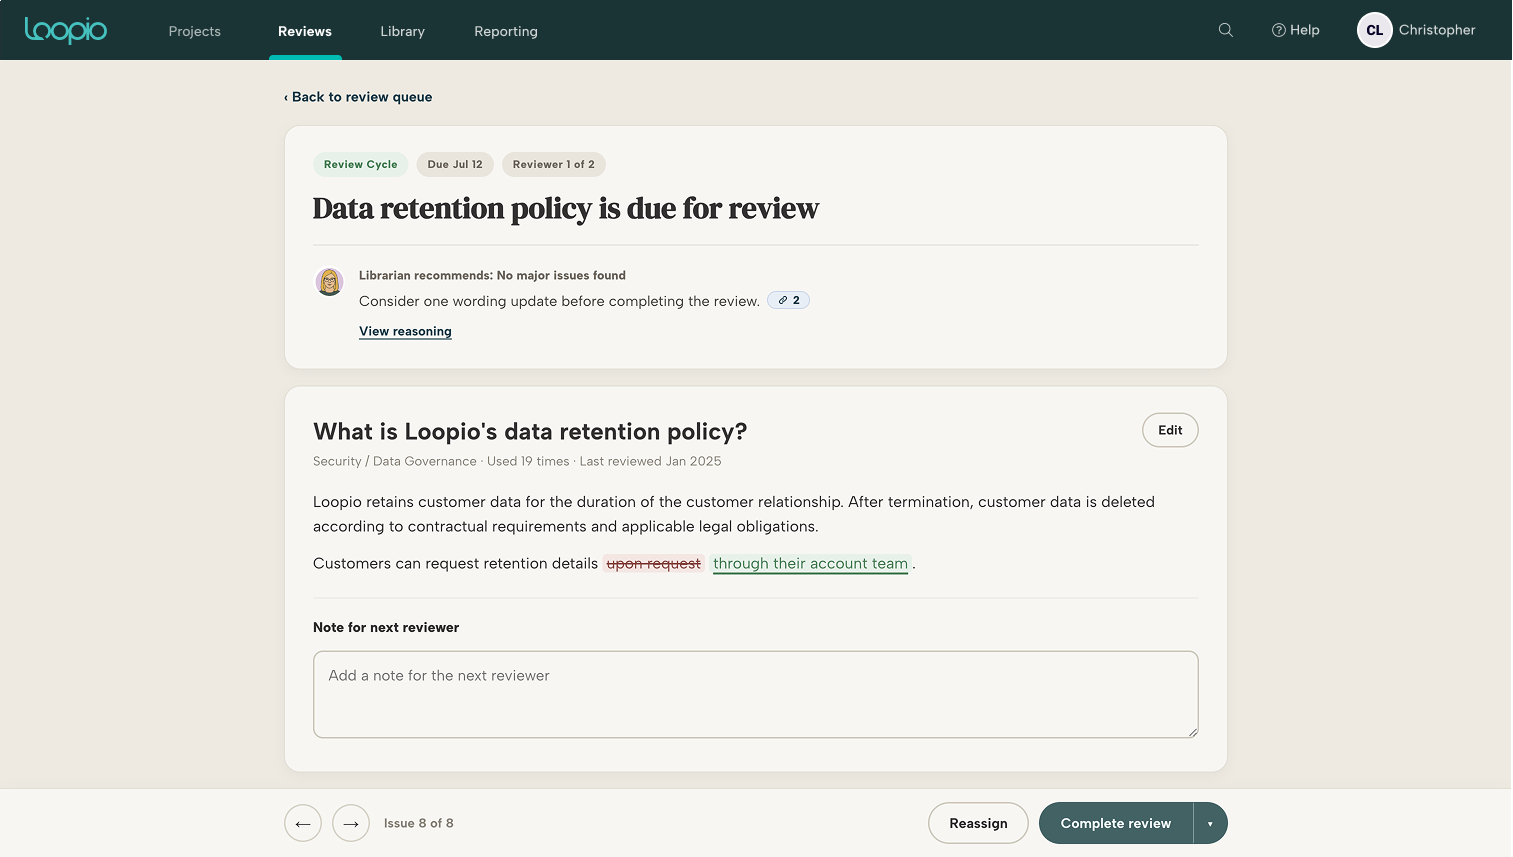Viewport: 1513px width, 857px height.
Task: Click the CL user avatar
Action: tap(1374, 30)
